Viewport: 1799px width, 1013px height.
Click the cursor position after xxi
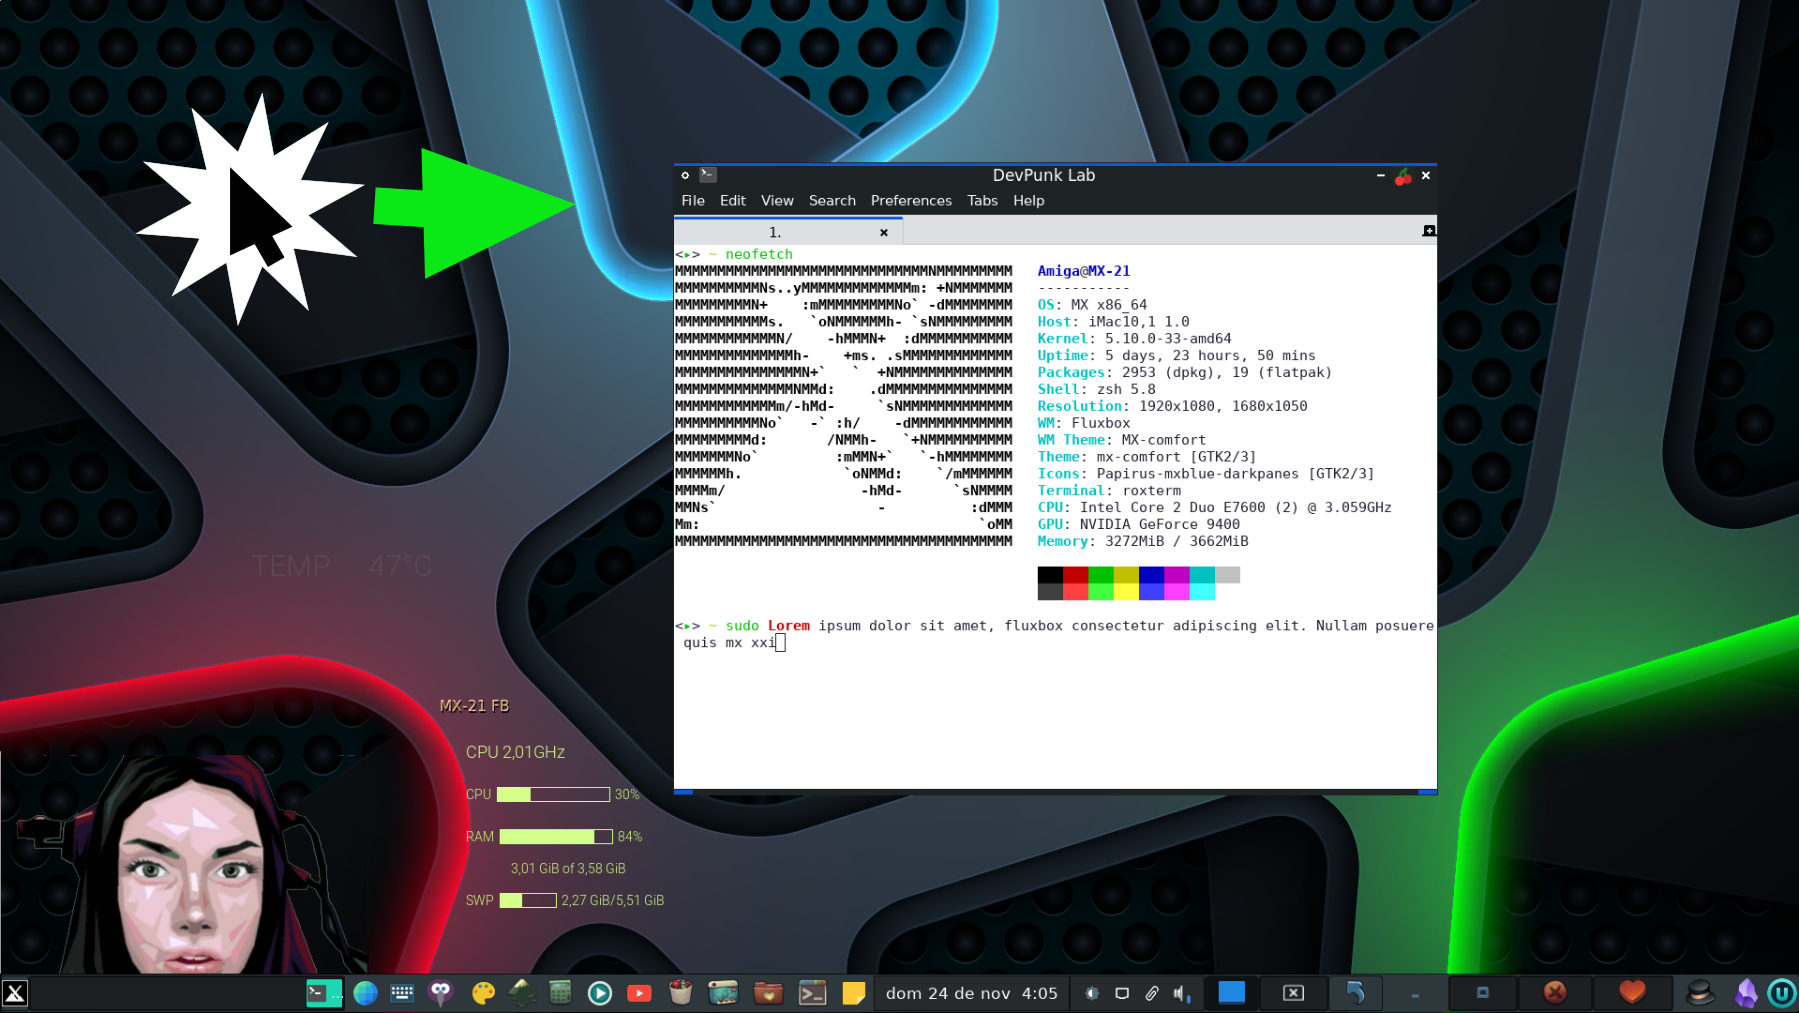click(781, 643)
